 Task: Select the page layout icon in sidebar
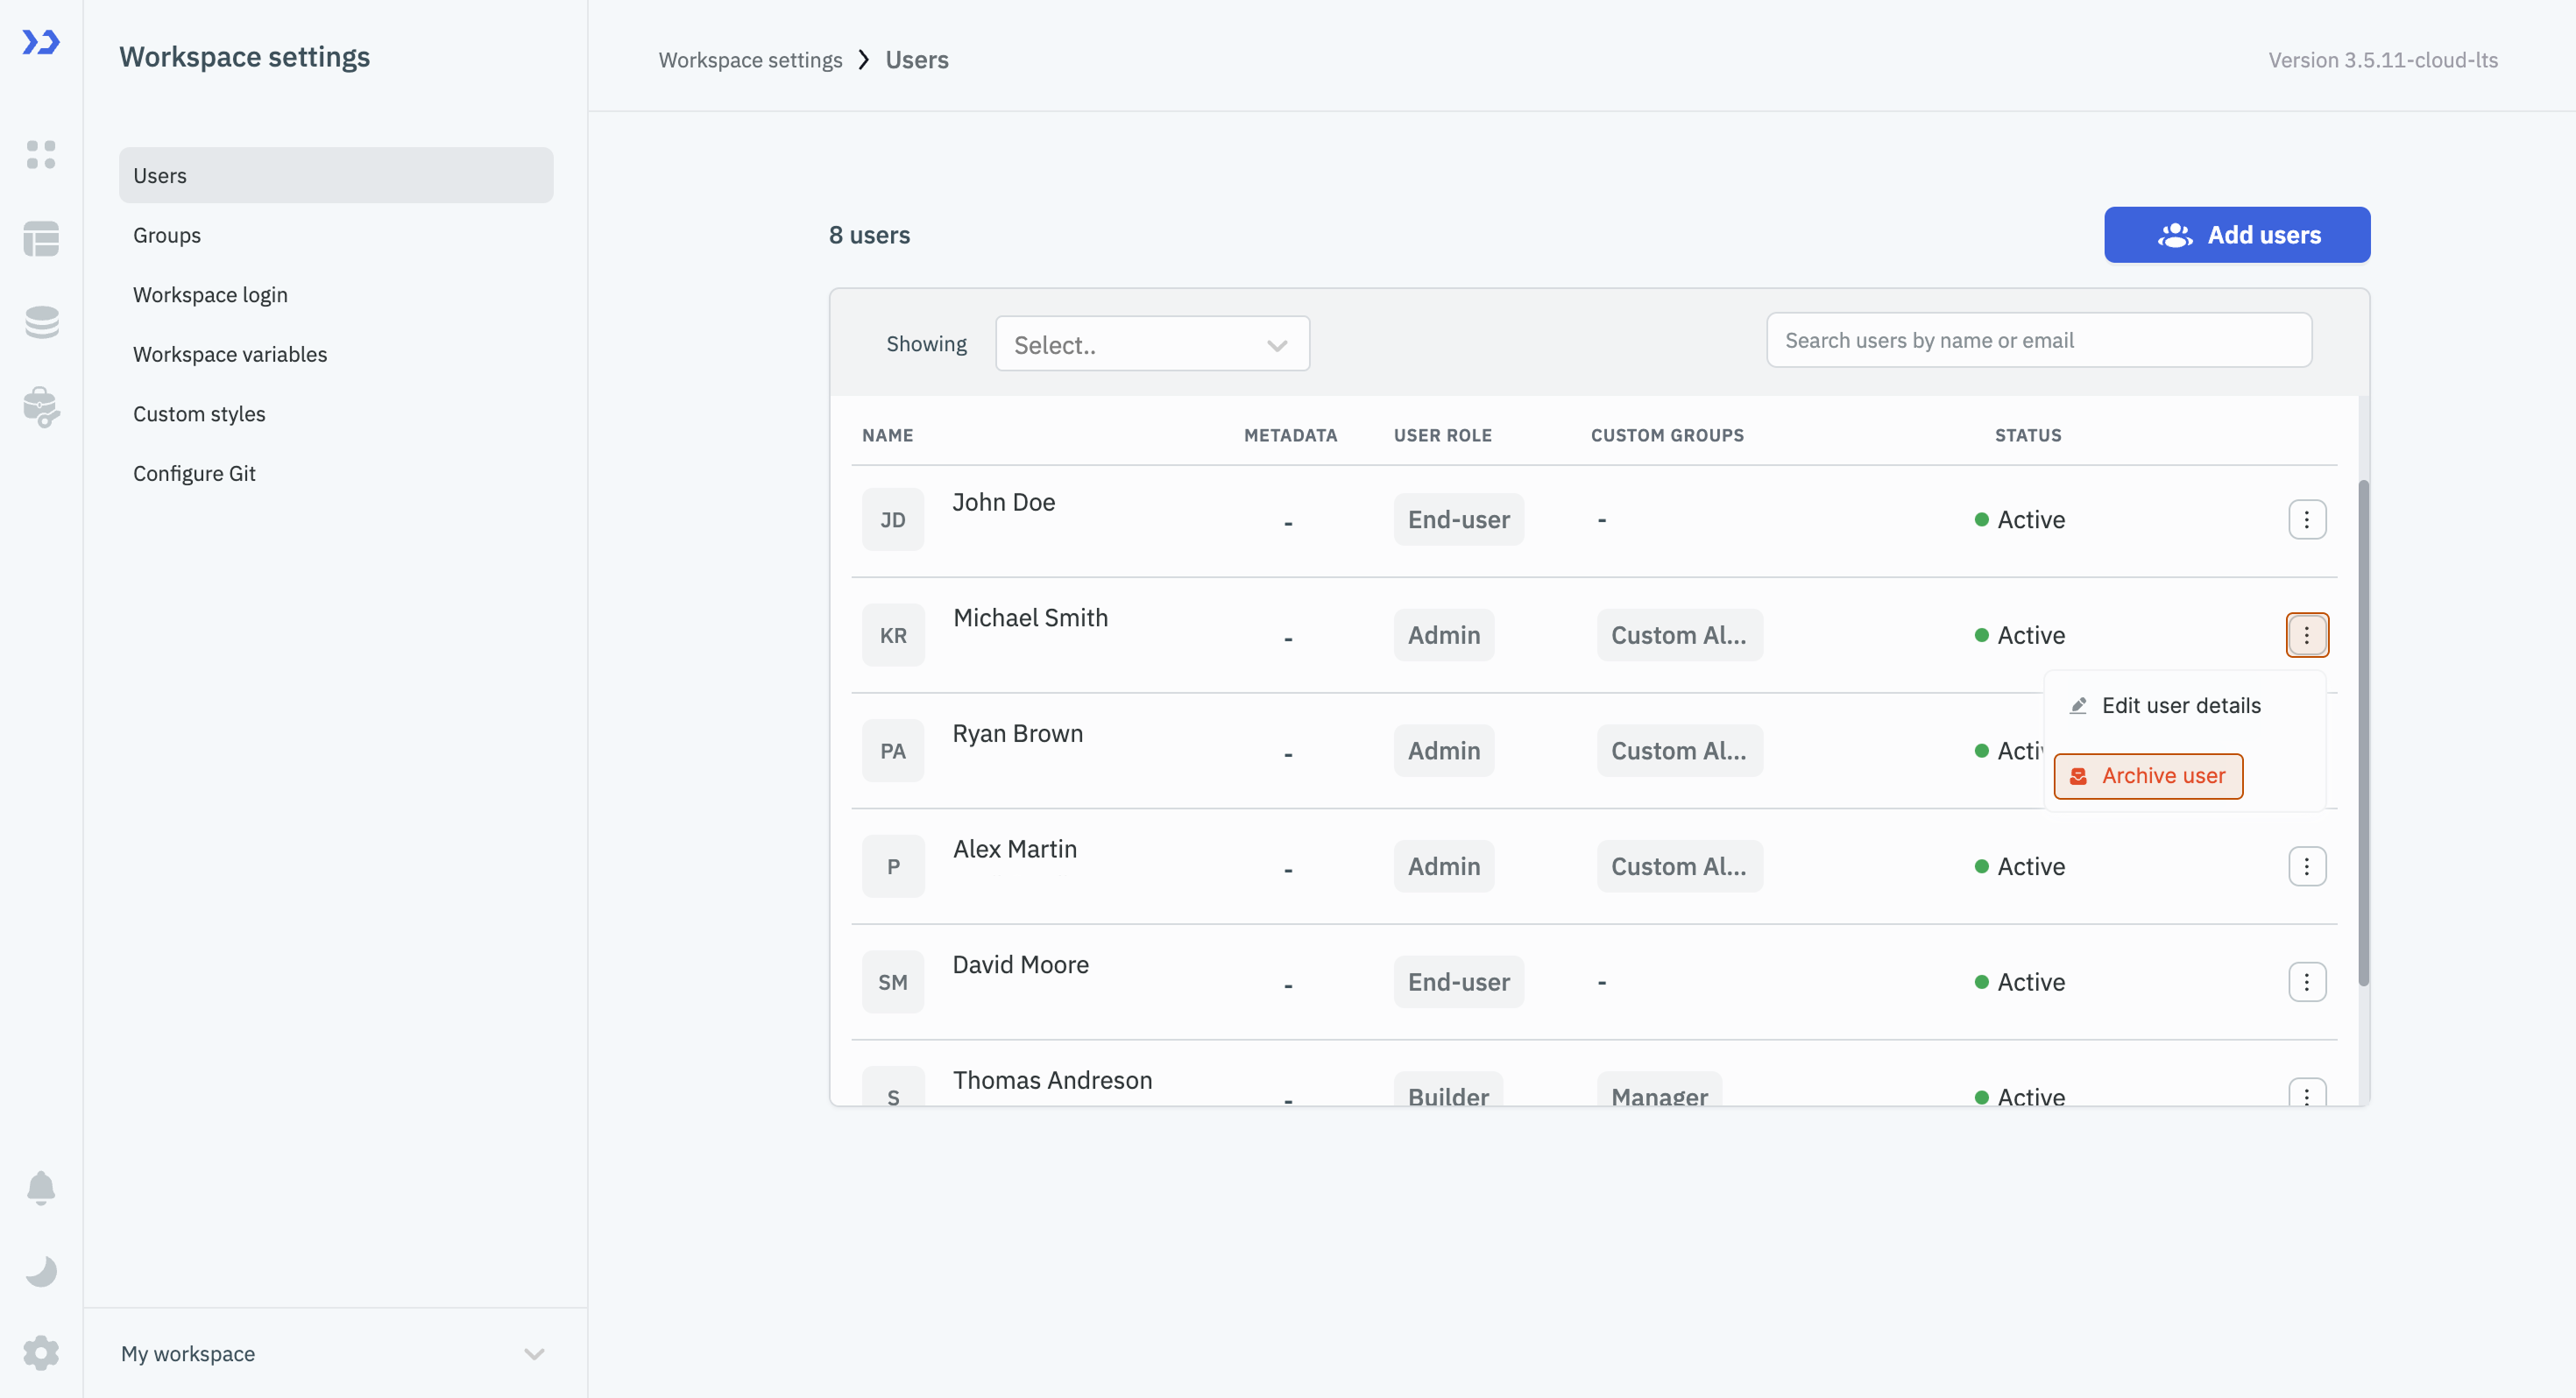(41, 239)
